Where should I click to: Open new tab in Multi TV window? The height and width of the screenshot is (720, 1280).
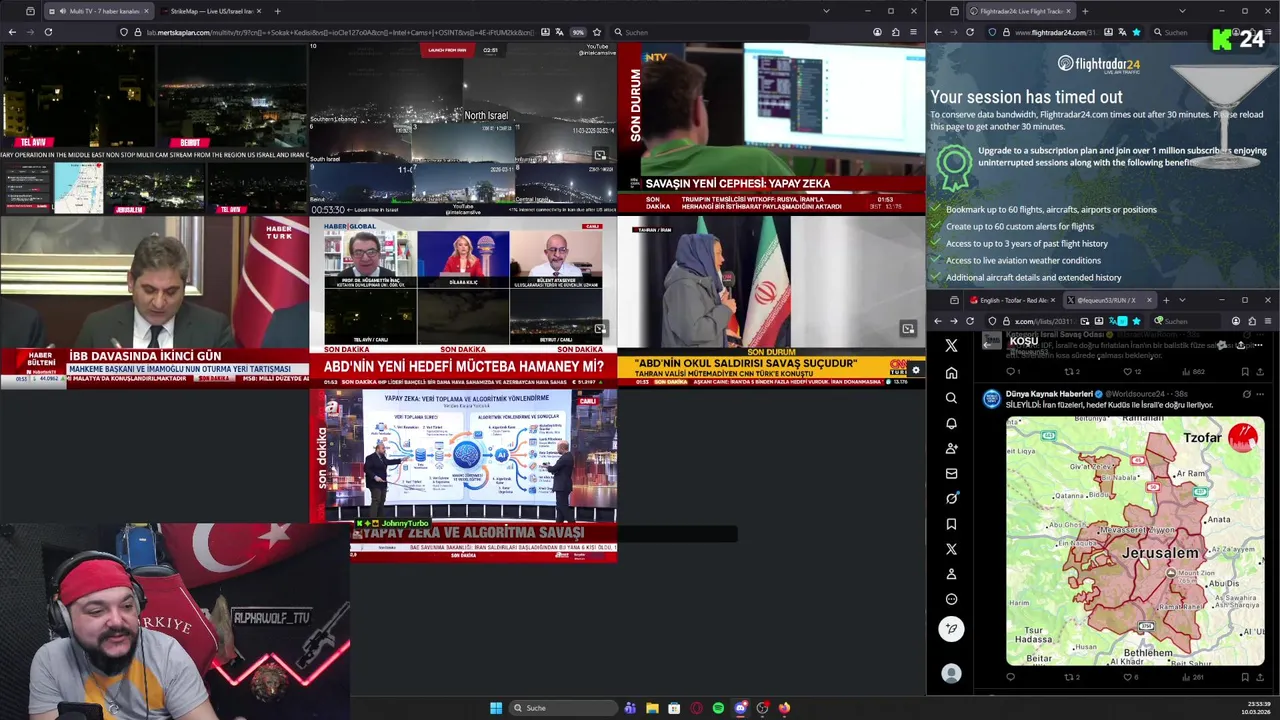pos(278,11)
